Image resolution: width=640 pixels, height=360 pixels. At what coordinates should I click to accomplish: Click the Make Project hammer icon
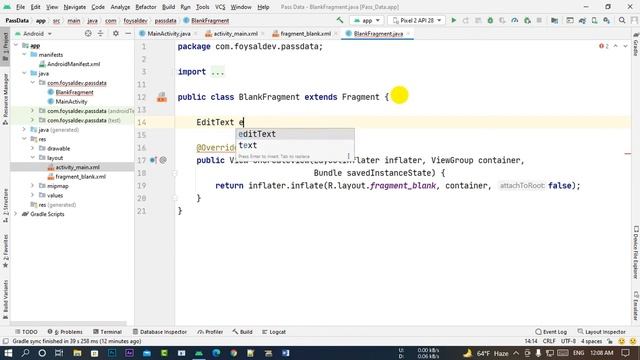340,20
